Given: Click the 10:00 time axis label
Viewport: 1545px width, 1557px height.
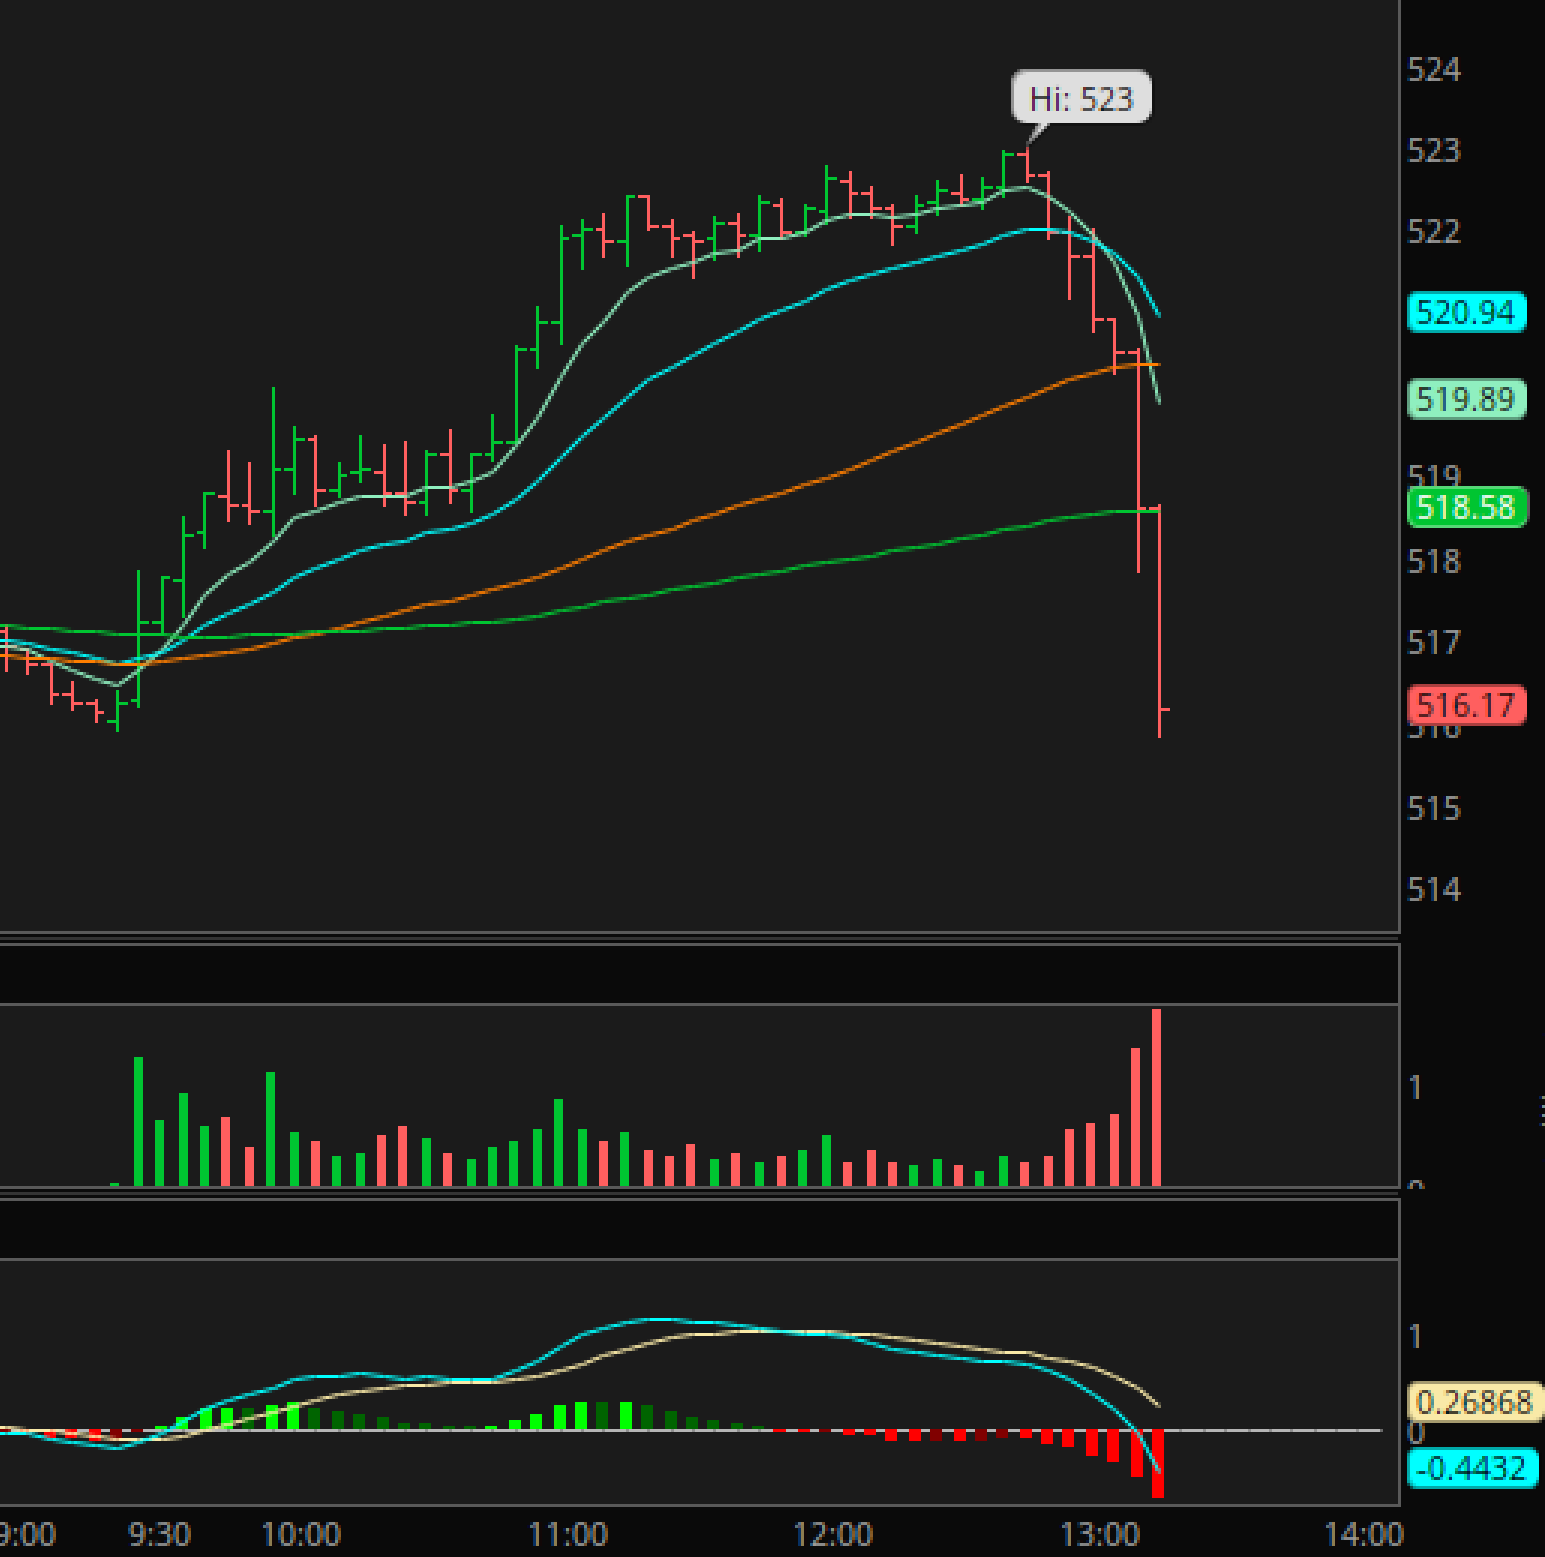Looking at the screenshot, I should [301, 1533].
